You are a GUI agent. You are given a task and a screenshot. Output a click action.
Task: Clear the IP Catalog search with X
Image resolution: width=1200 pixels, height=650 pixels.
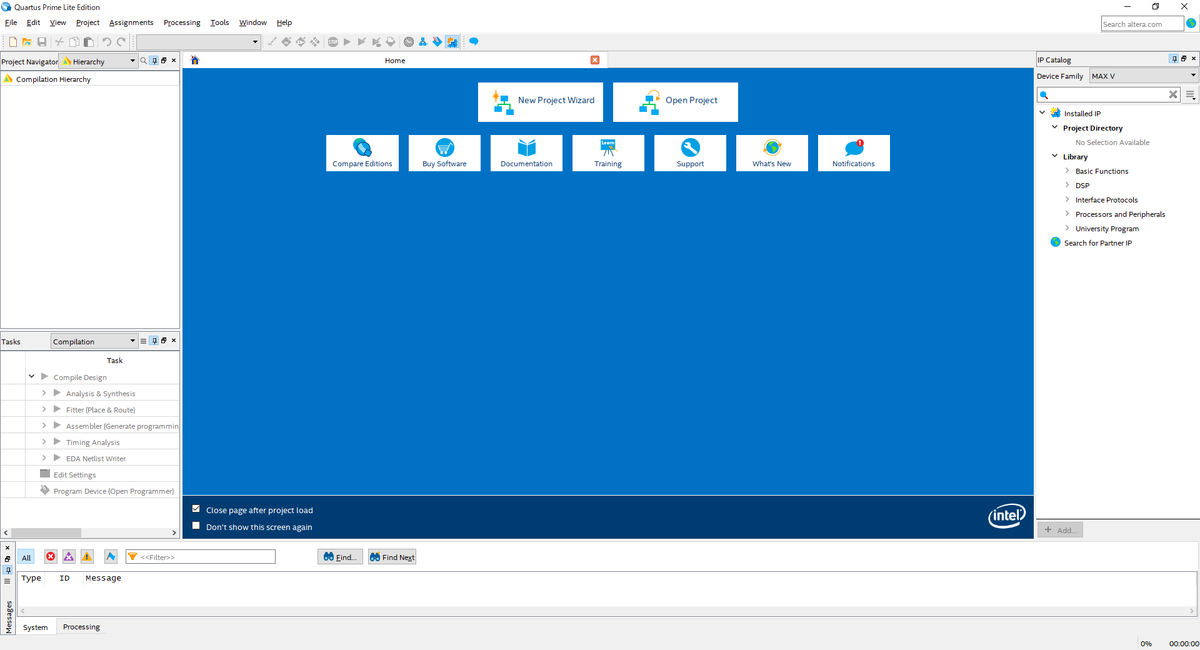point(1174,95)
